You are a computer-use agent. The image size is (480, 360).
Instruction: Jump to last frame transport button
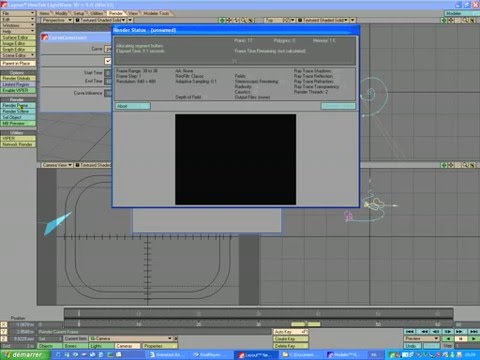pos(474,332)
